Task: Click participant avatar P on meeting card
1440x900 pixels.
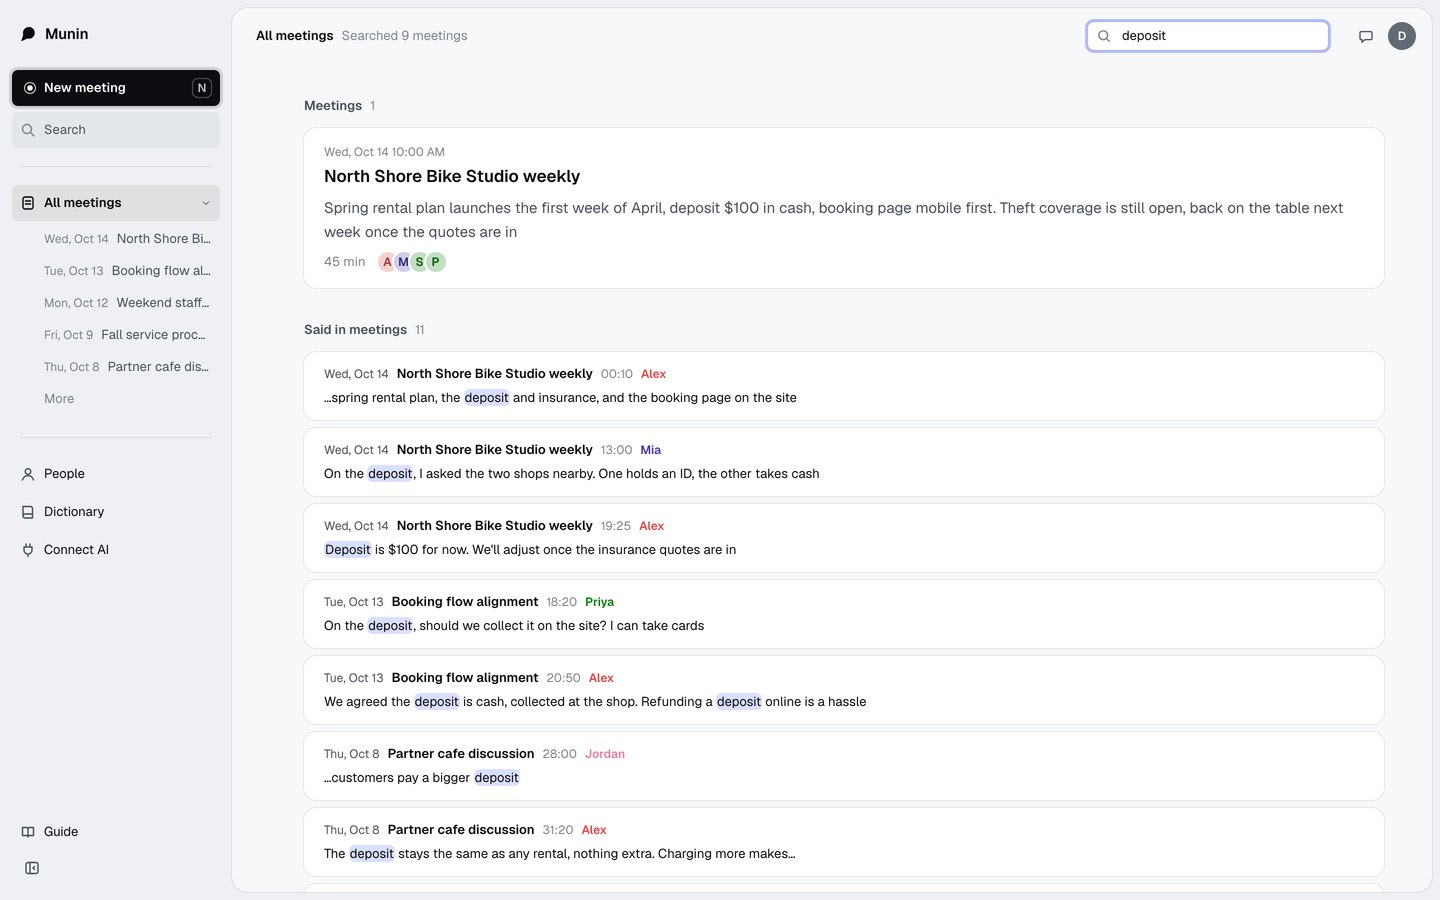Action: tap(435, 262)
